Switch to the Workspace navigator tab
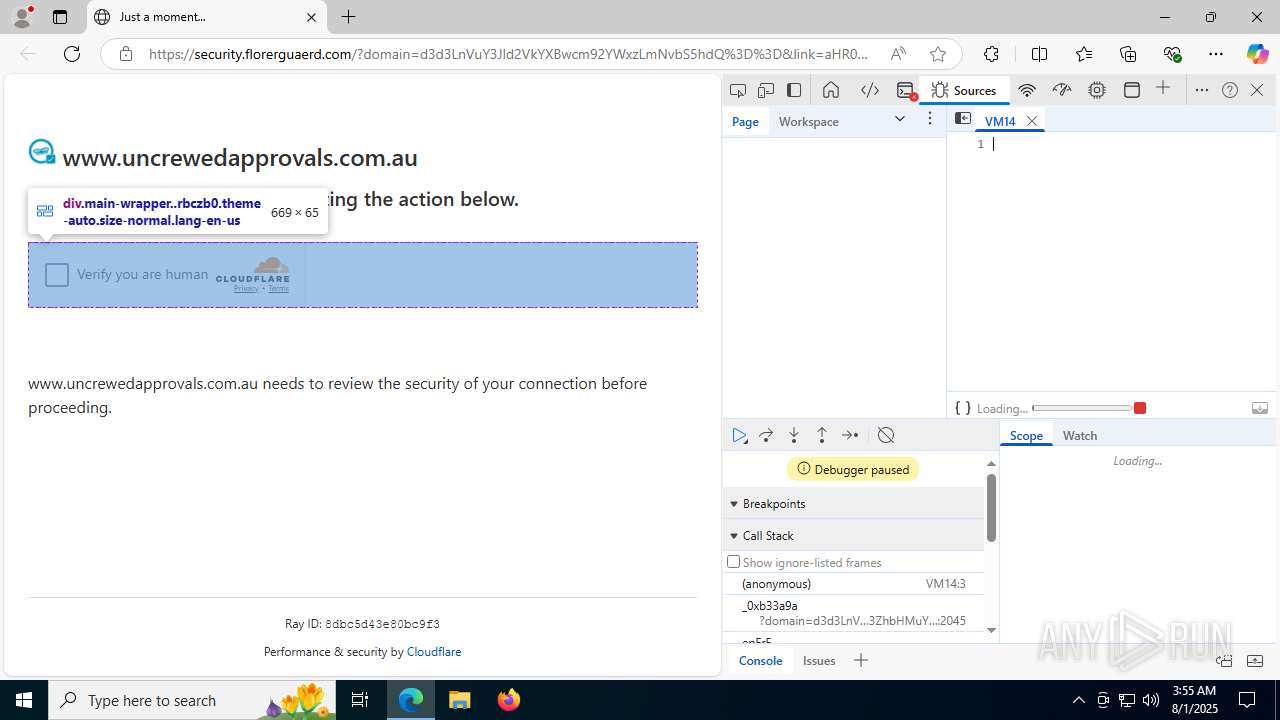The image size is (1280, 720). [x=808, y=121]
